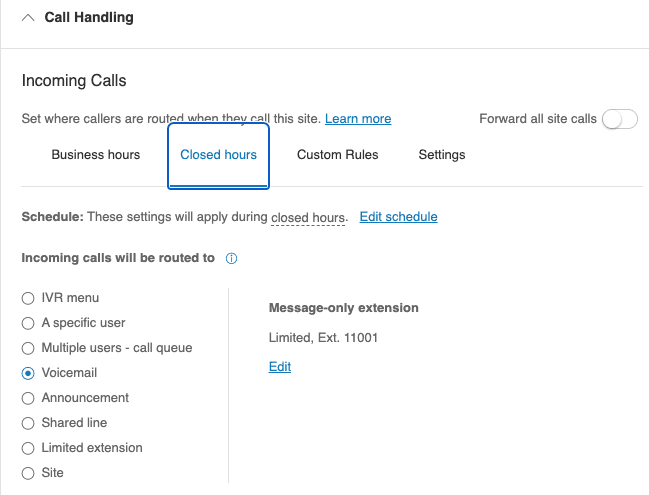Viewport: 649px width, 495px height.
Task: Select the Closed hours tab
Action: [218, 155]
